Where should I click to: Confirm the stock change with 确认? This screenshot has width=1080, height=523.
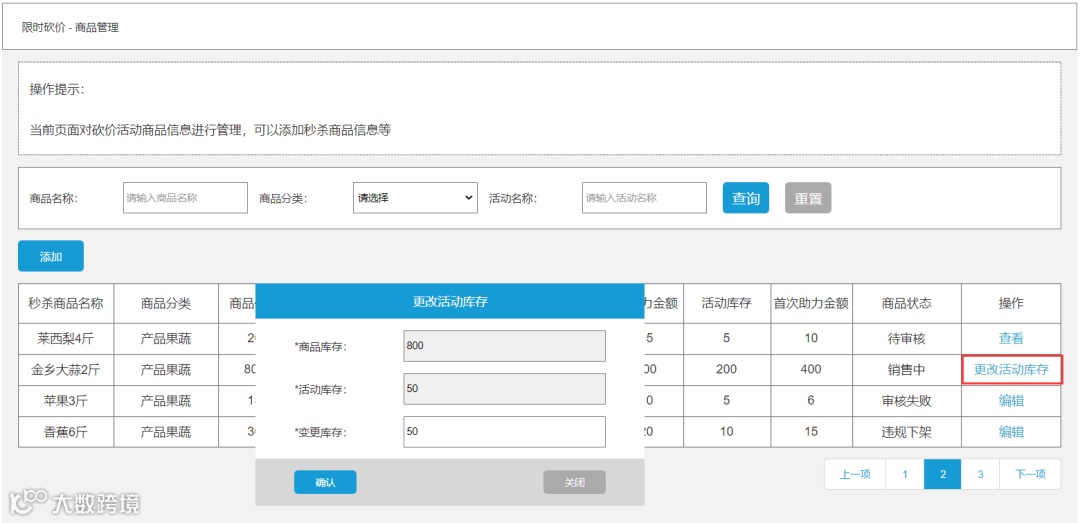(325, 482)
